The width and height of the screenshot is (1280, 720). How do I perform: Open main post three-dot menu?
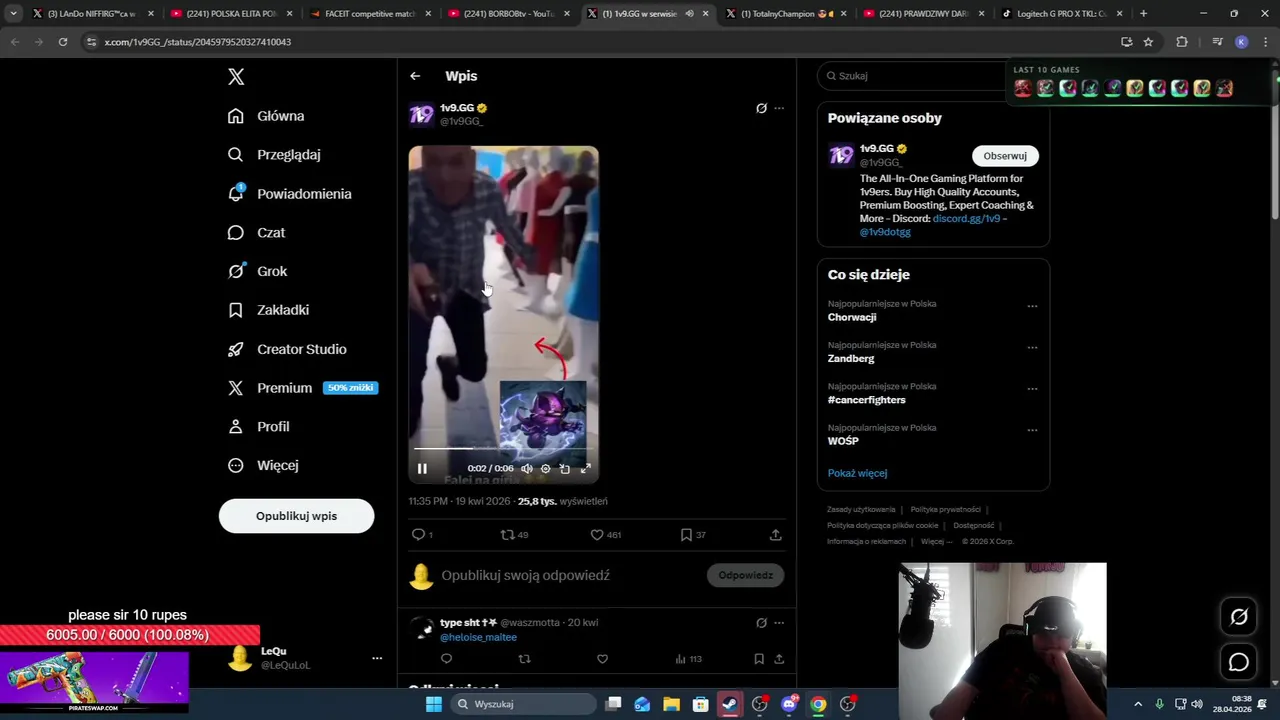point(779,108)
